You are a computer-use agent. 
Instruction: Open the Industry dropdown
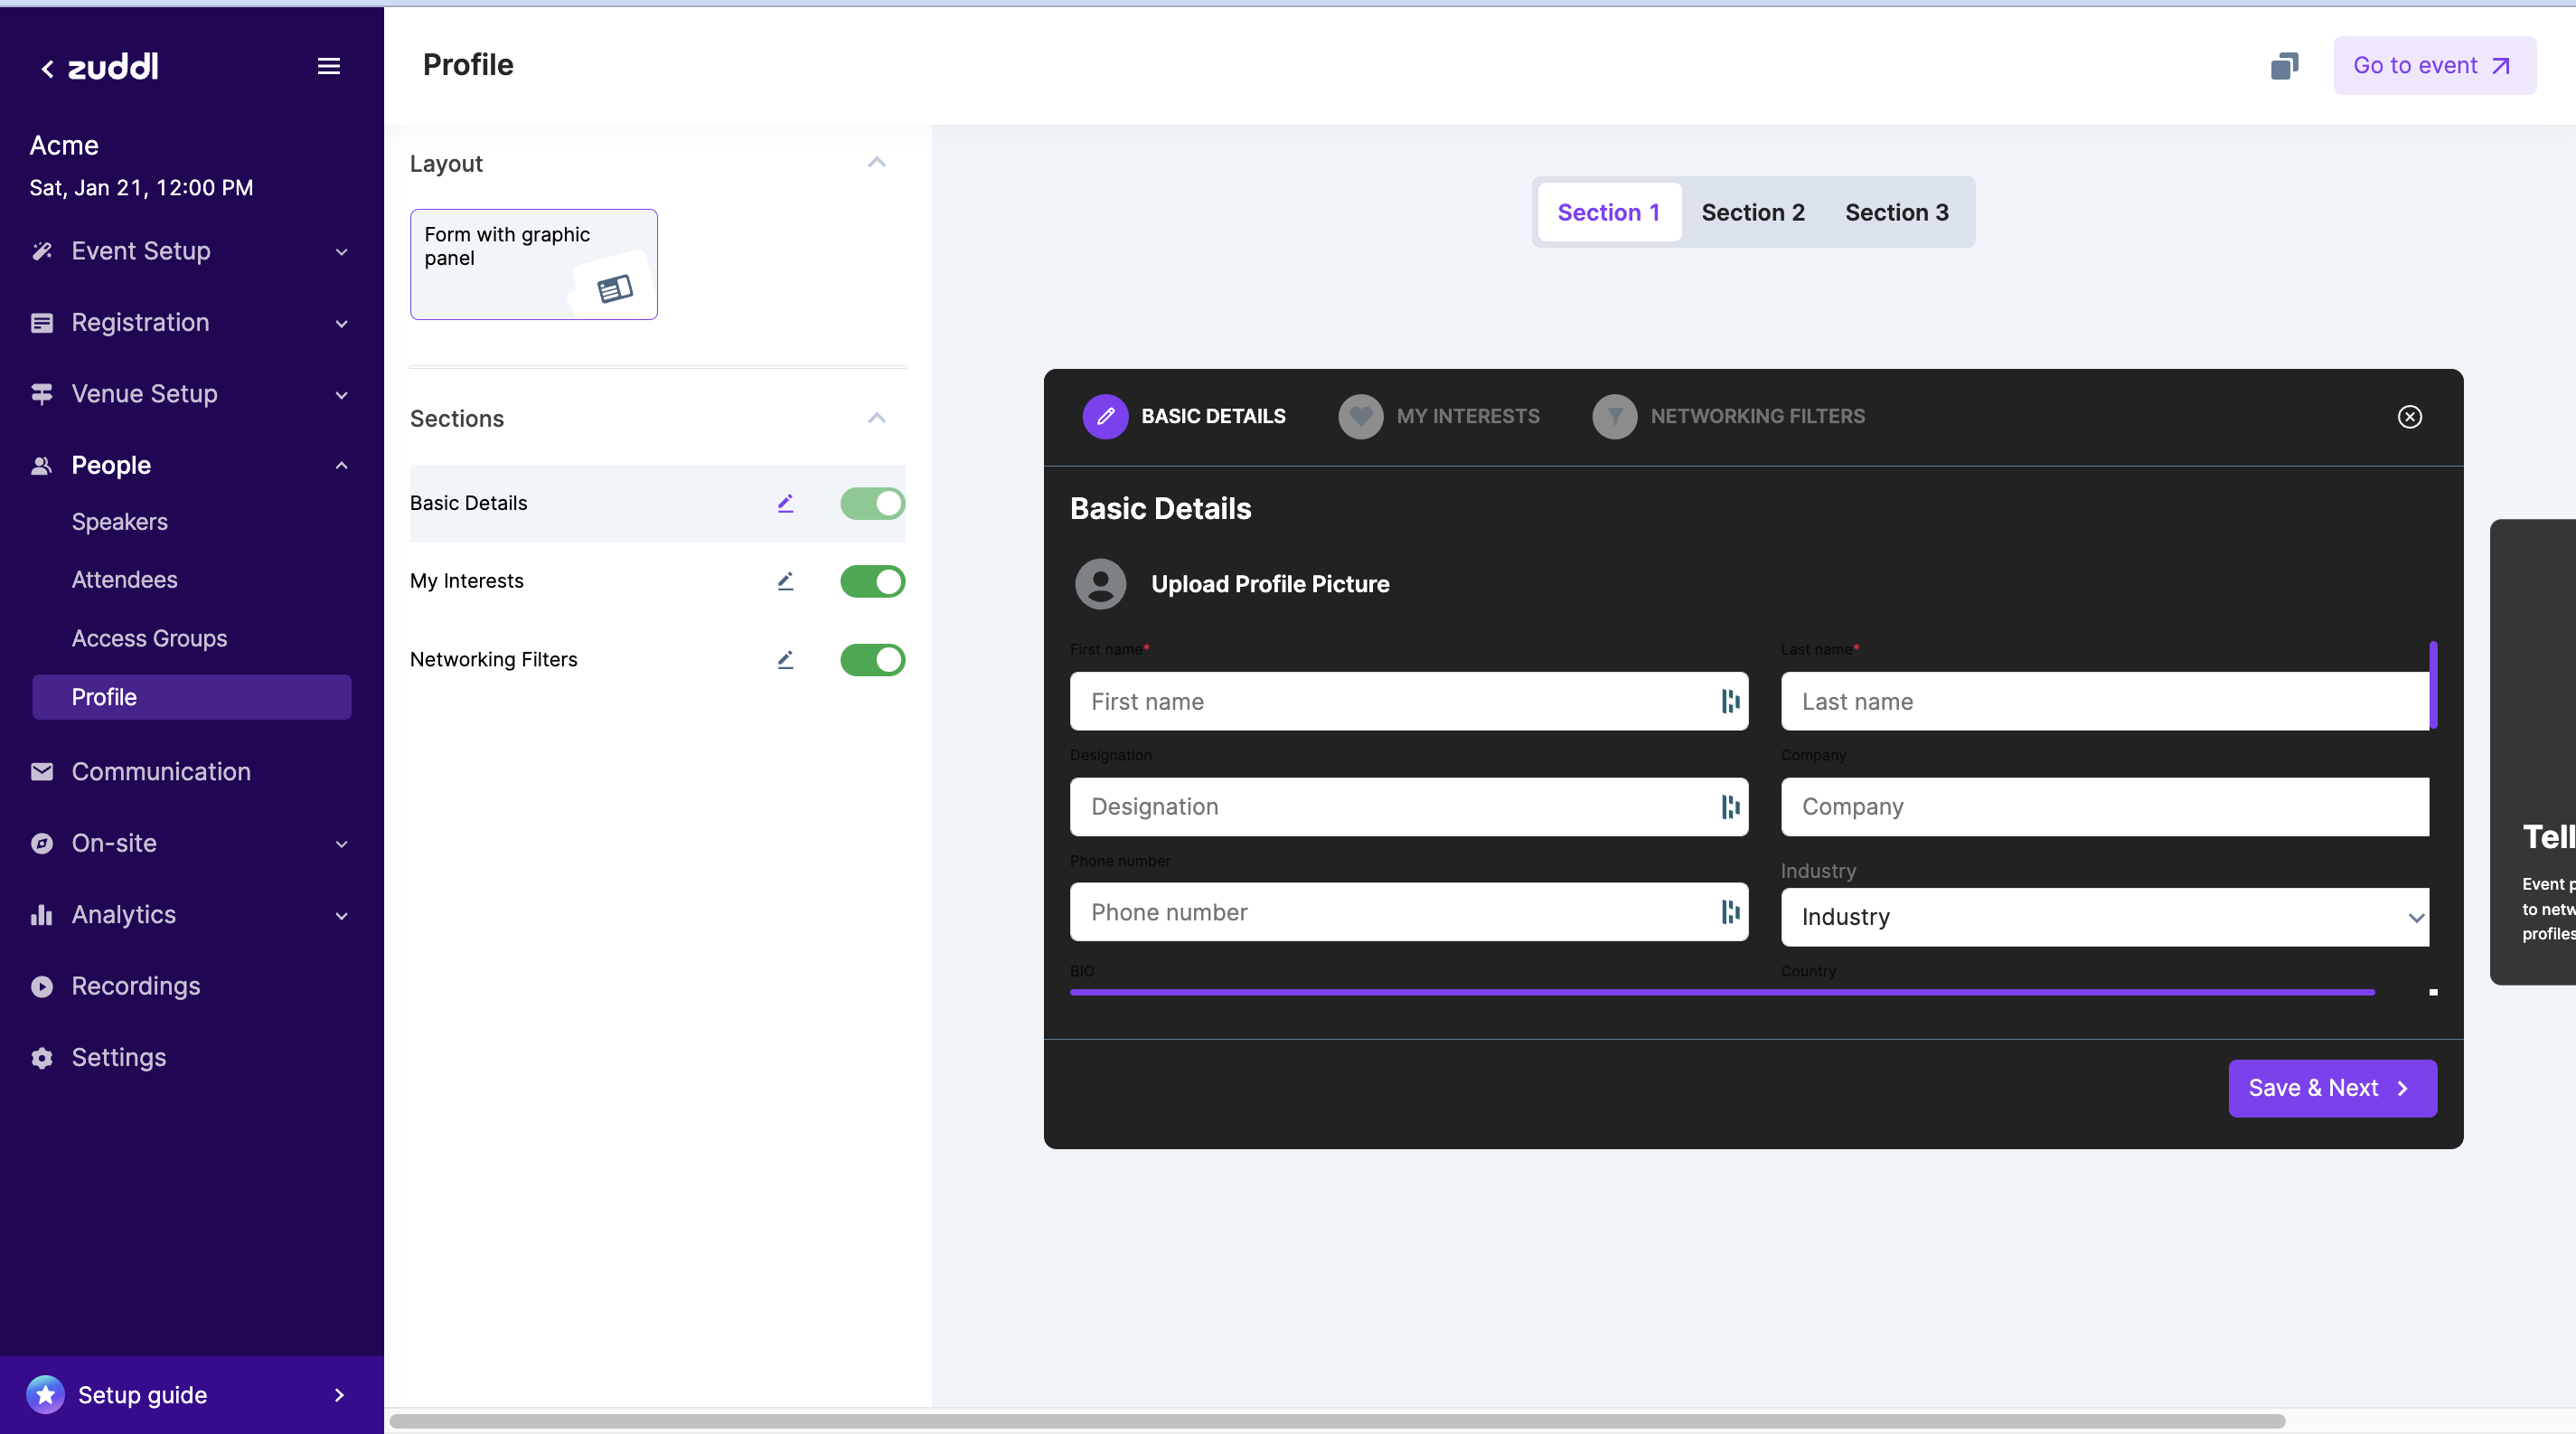[2104, 917]
